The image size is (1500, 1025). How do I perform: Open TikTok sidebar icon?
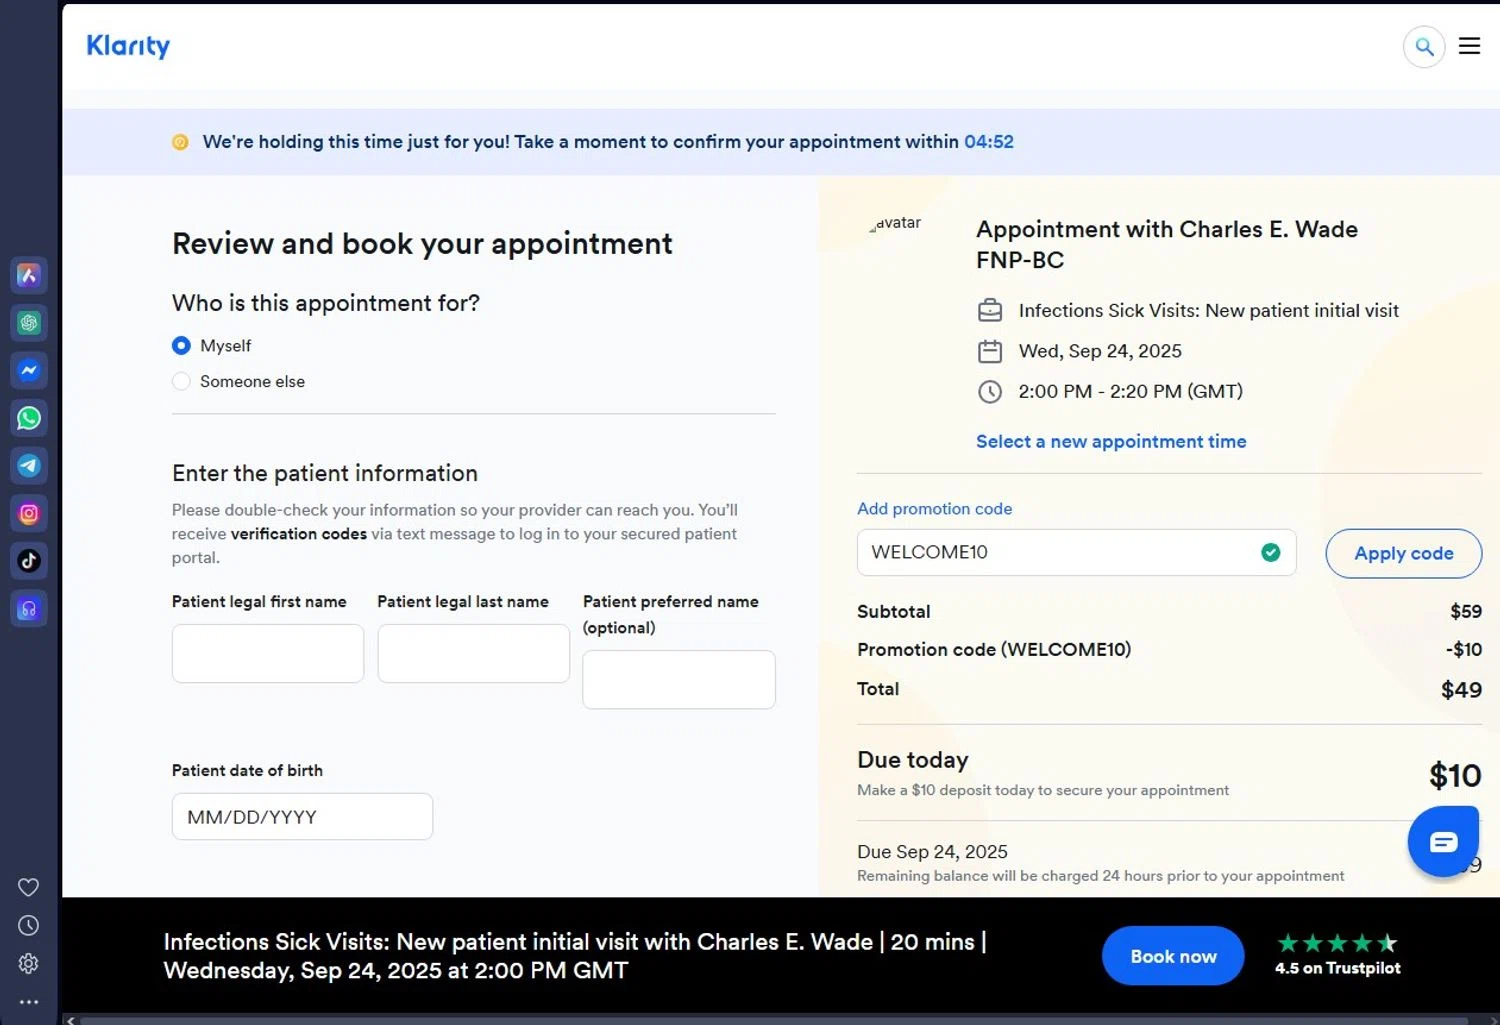pyautogui.click(x=29, y=561)
